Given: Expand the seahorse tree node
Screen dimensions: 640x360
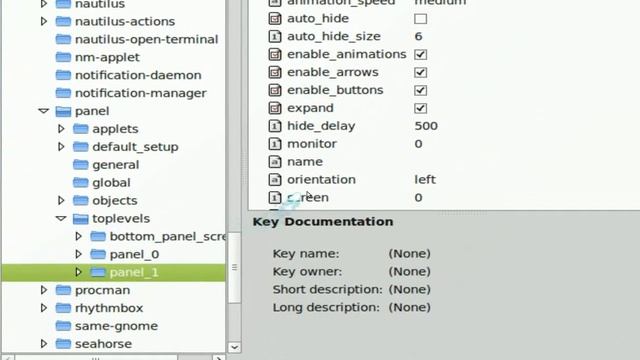Looking at the screenshot, I should tap(44, 344).
